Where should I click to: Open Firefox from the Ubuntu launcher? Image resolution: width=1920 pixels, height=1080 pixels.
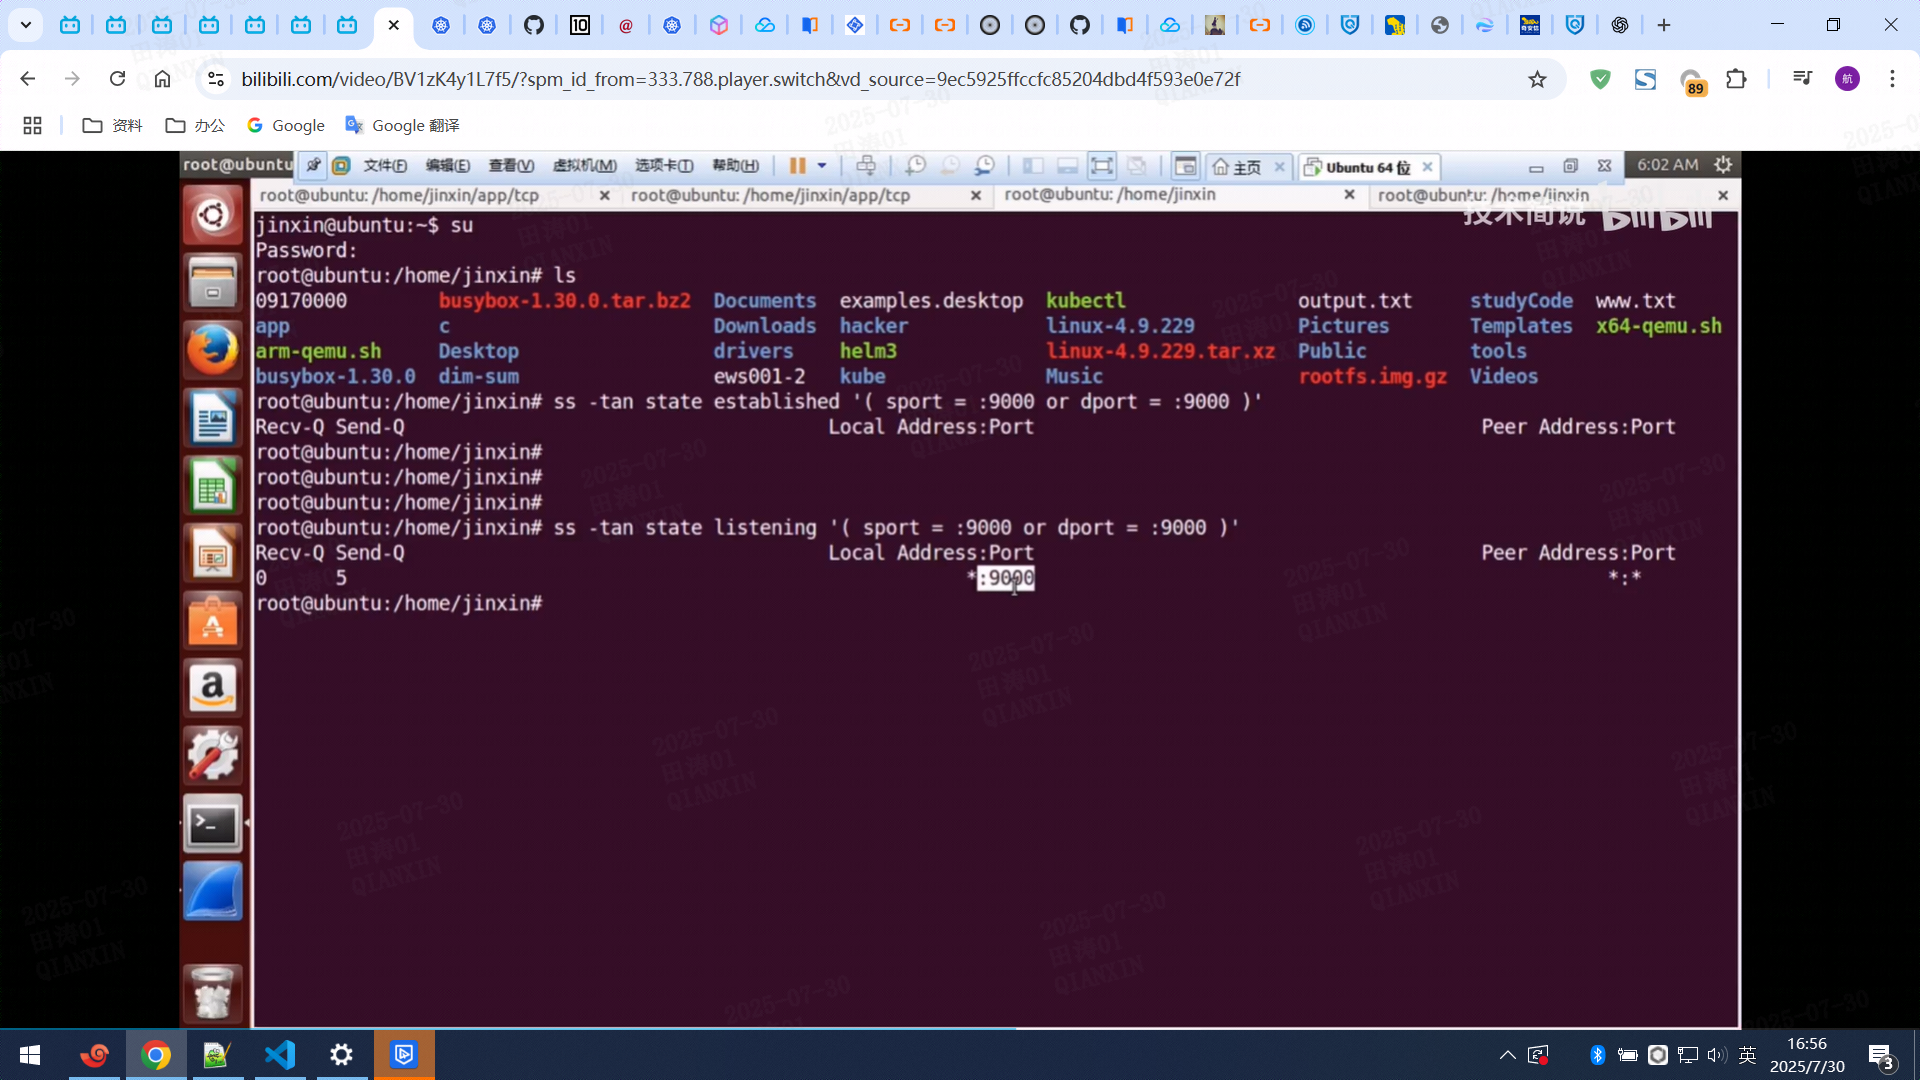click(212, 350)
